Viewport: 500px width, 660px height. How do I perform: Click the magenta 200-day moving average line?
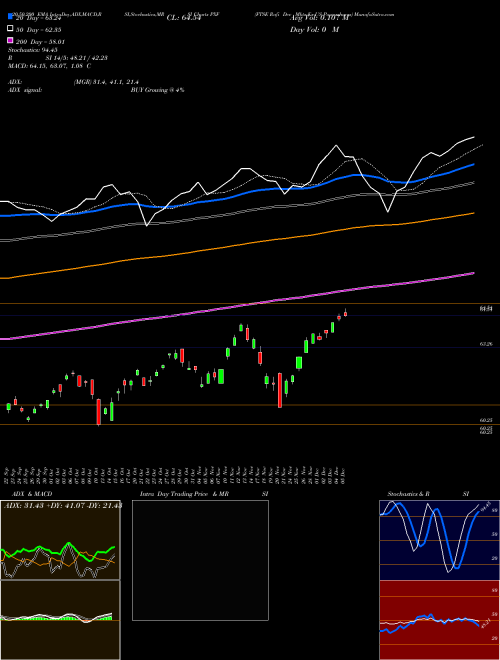[236, 307]
